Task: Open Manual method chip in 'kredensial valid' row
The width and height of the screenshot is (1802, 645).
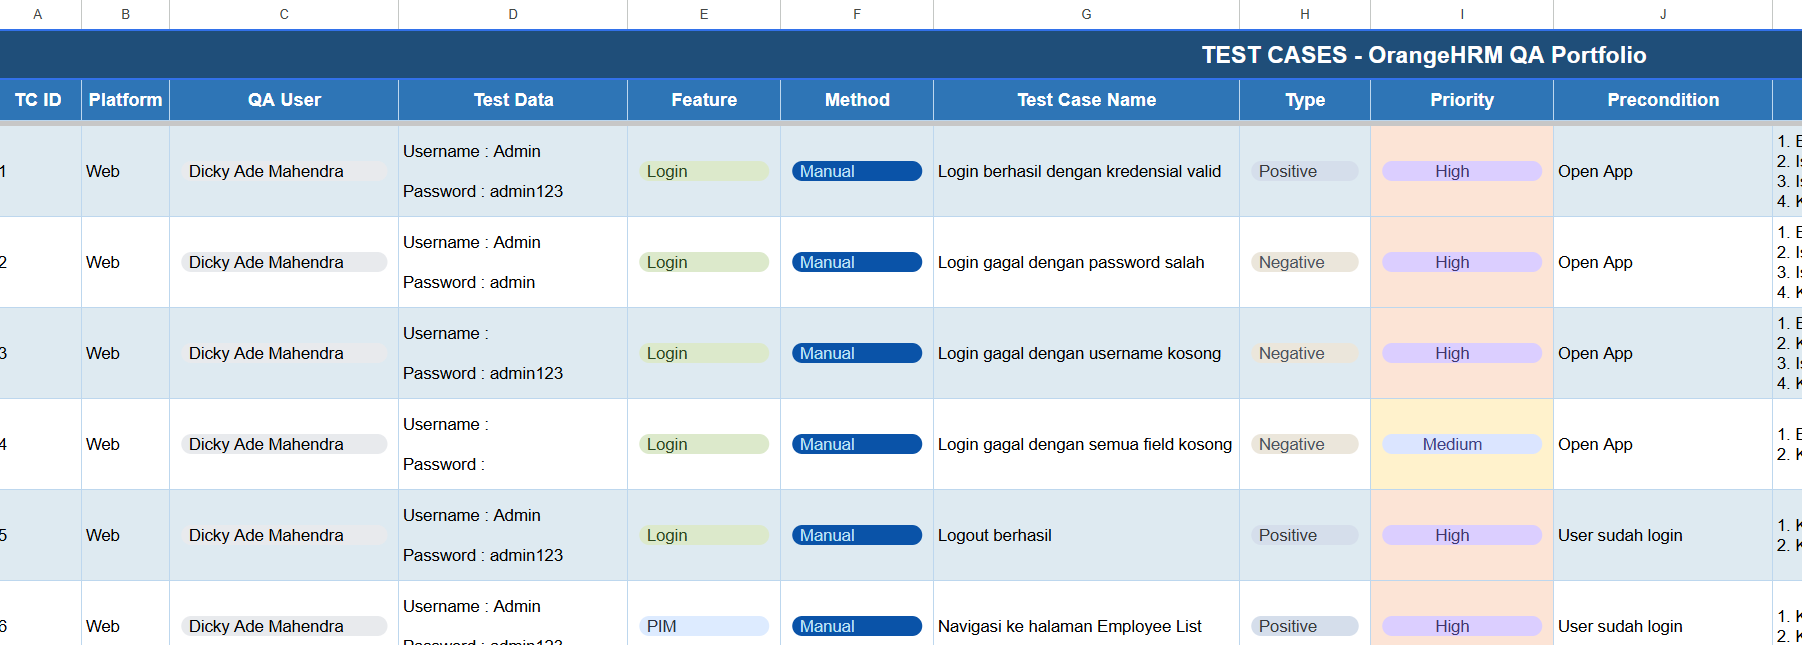Action: point(857,171)
